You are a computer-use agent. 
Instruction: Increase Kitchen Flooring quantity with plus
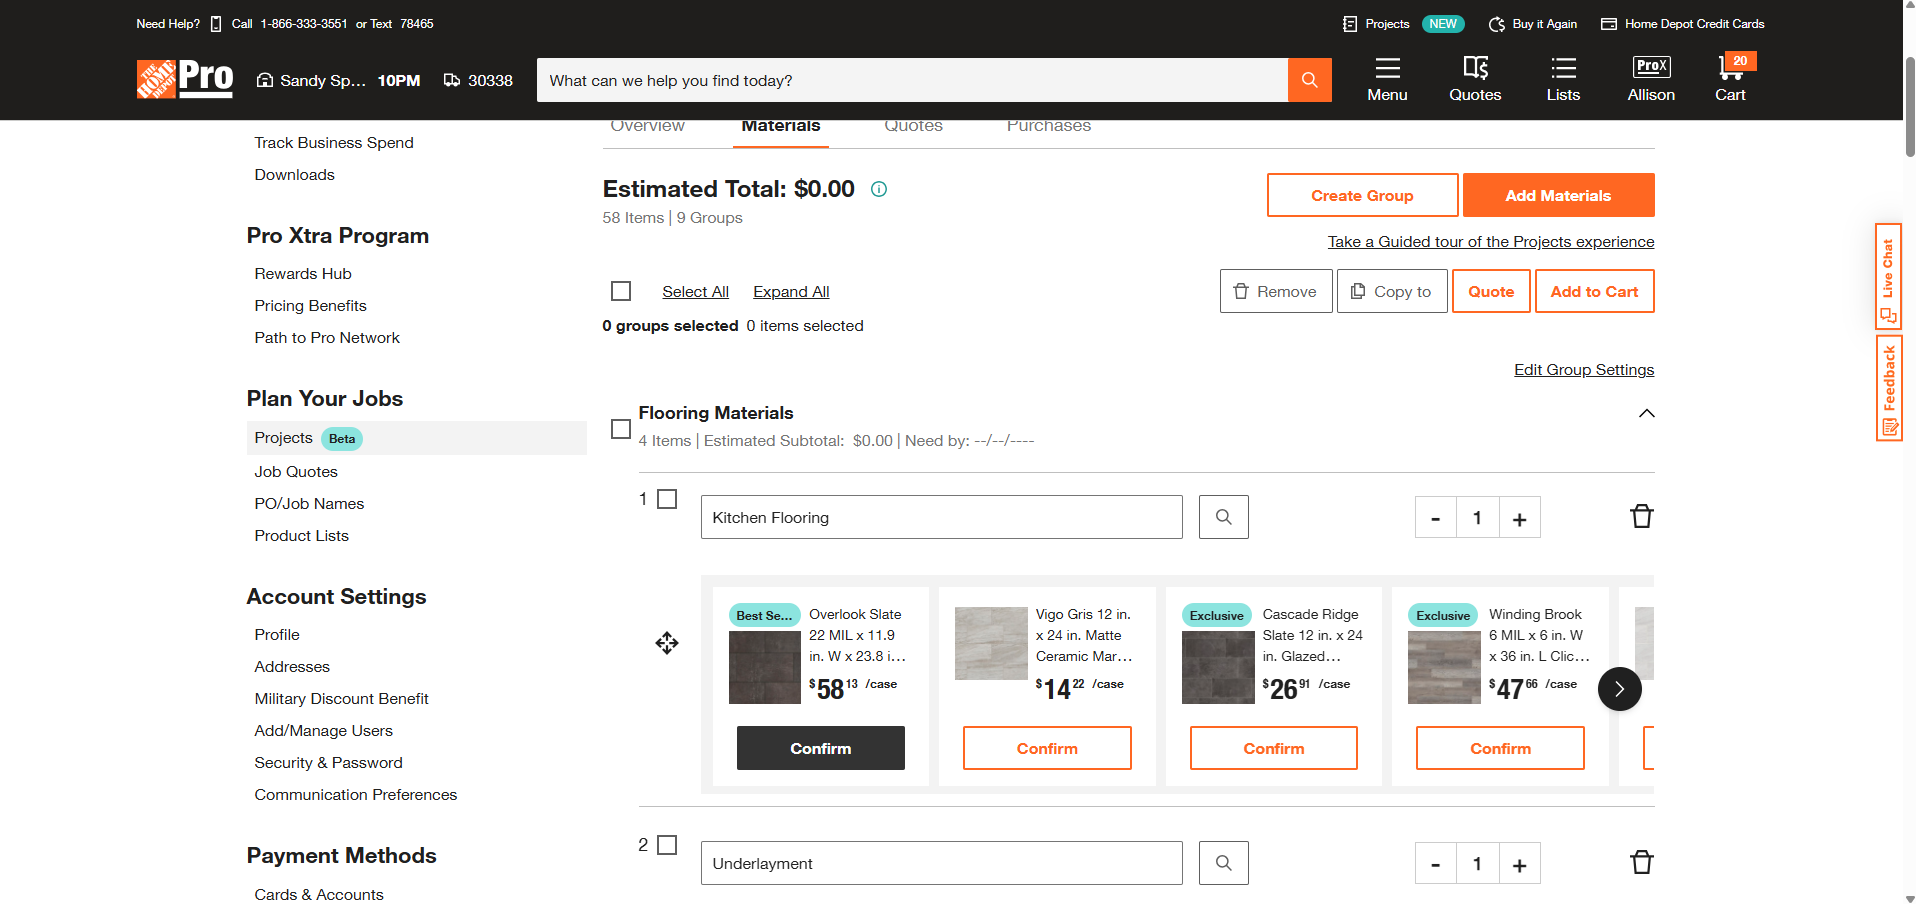[1519, 518]
